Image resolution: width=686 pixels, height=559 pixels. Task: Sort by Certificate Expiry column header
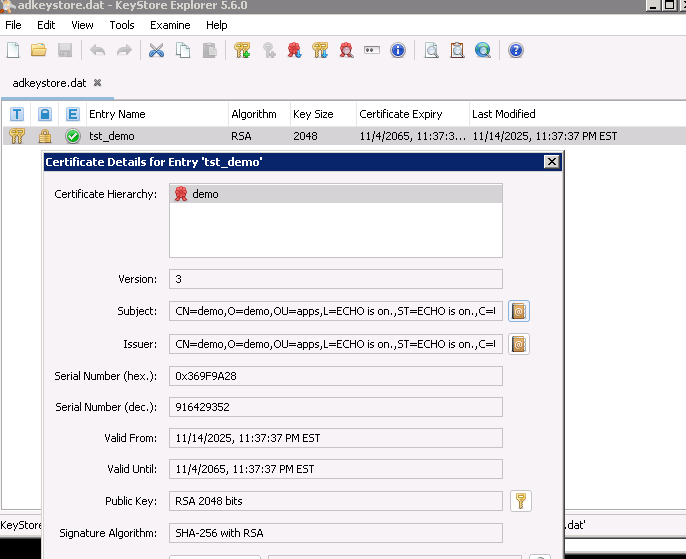tap(400, 114)
